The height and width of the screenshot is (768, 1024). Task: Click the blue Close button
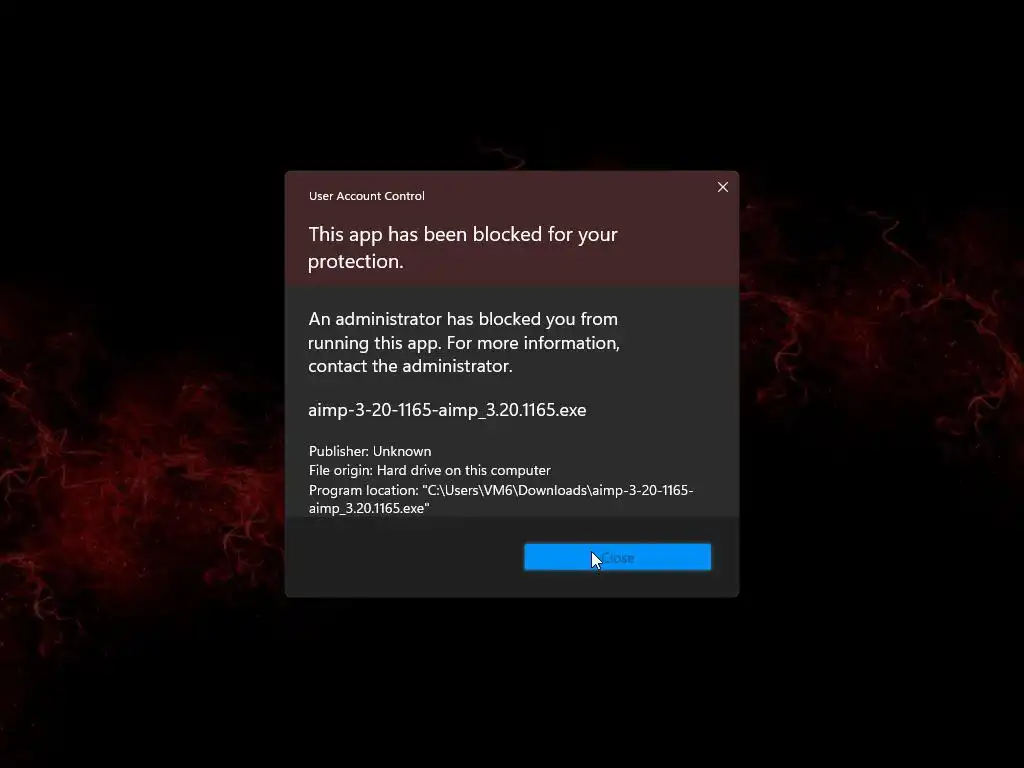pos(617,557)
